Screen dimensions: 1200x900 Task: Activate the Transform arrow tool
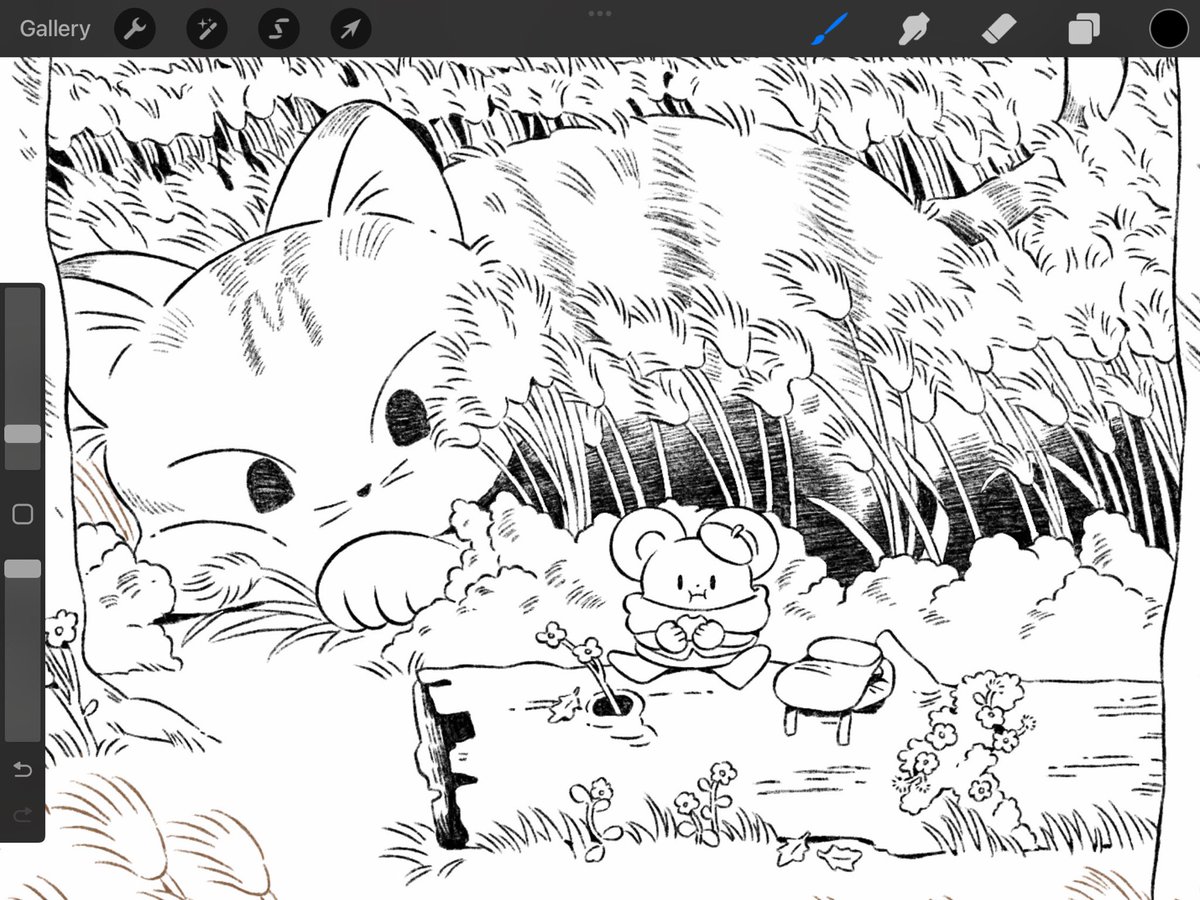350,29
